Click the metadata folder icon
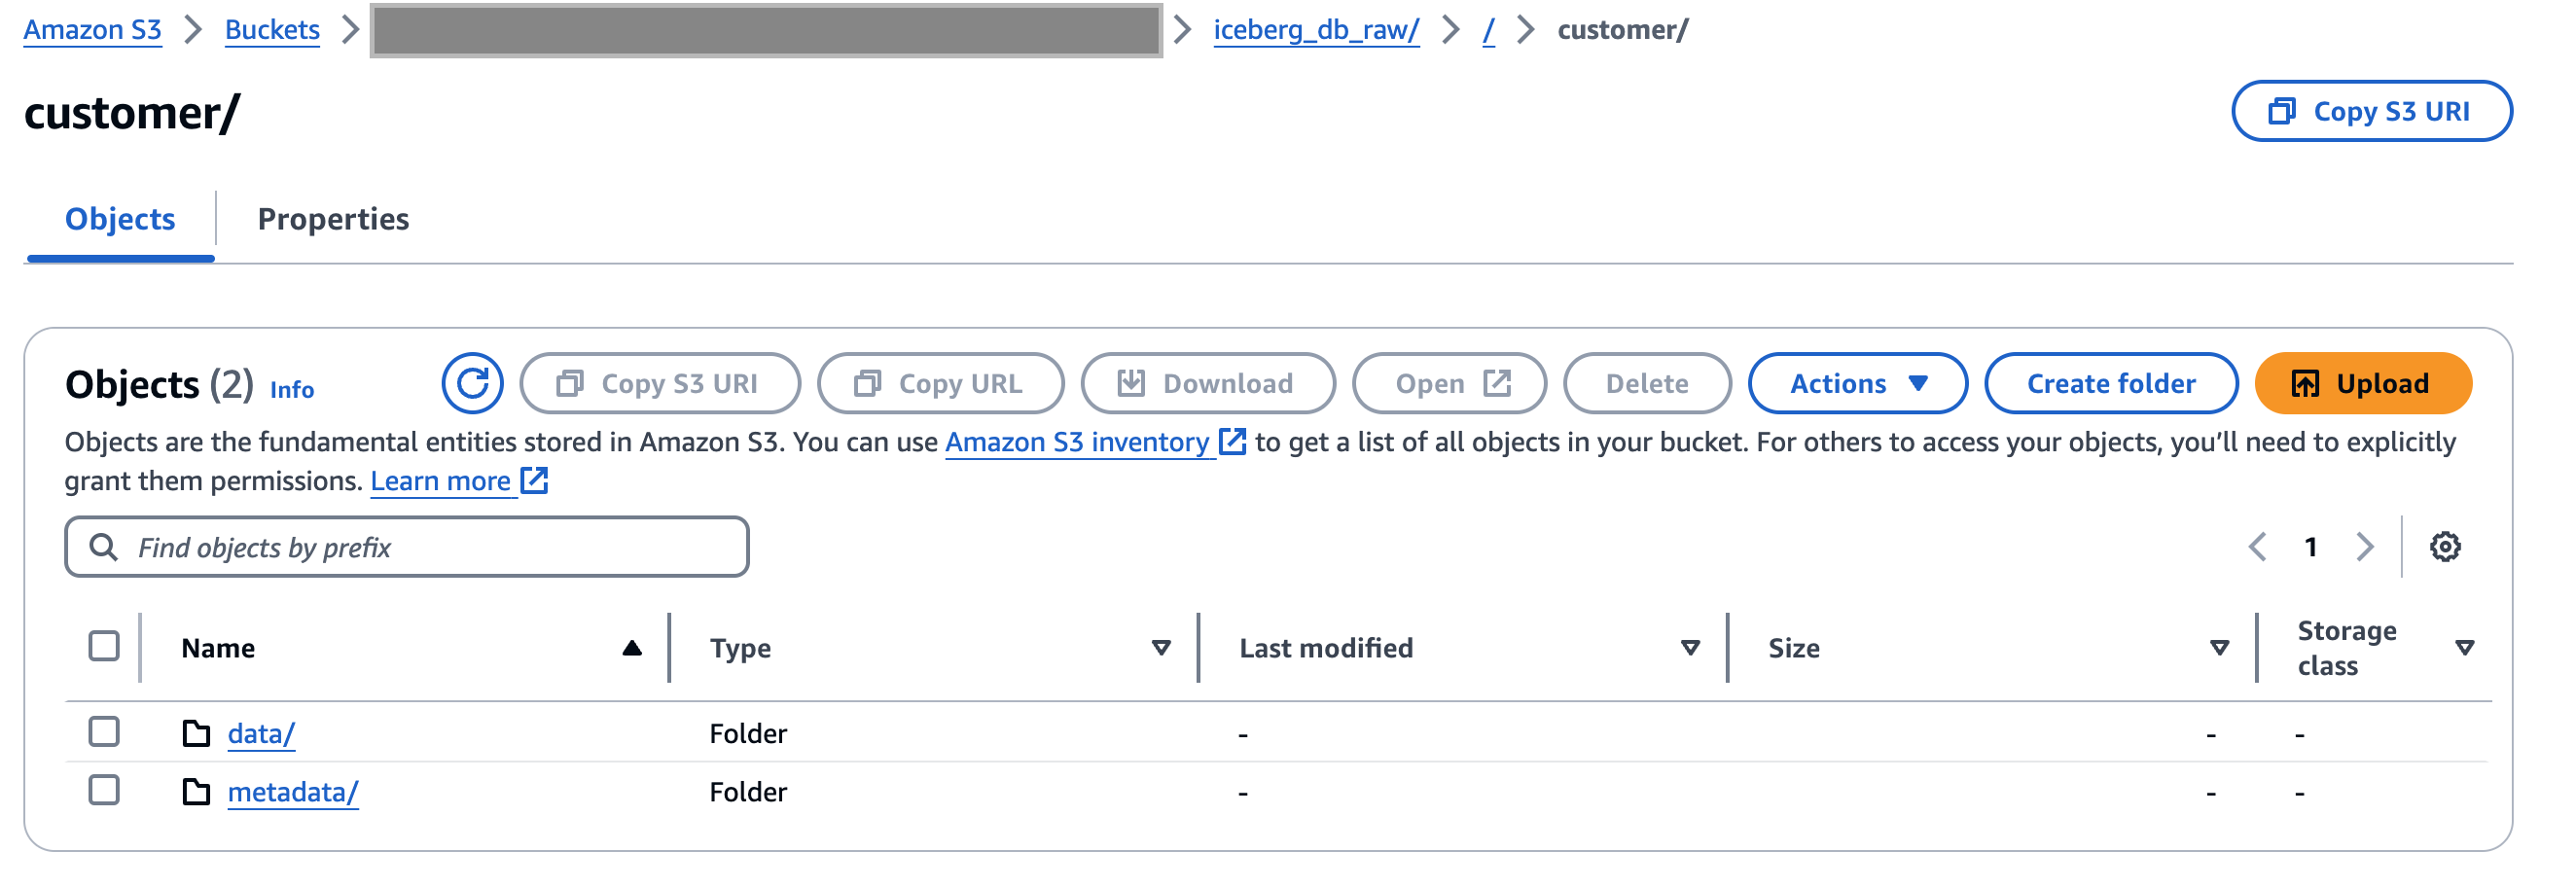The width and height of the screenshot is (2576, 887). click(196, 792)
